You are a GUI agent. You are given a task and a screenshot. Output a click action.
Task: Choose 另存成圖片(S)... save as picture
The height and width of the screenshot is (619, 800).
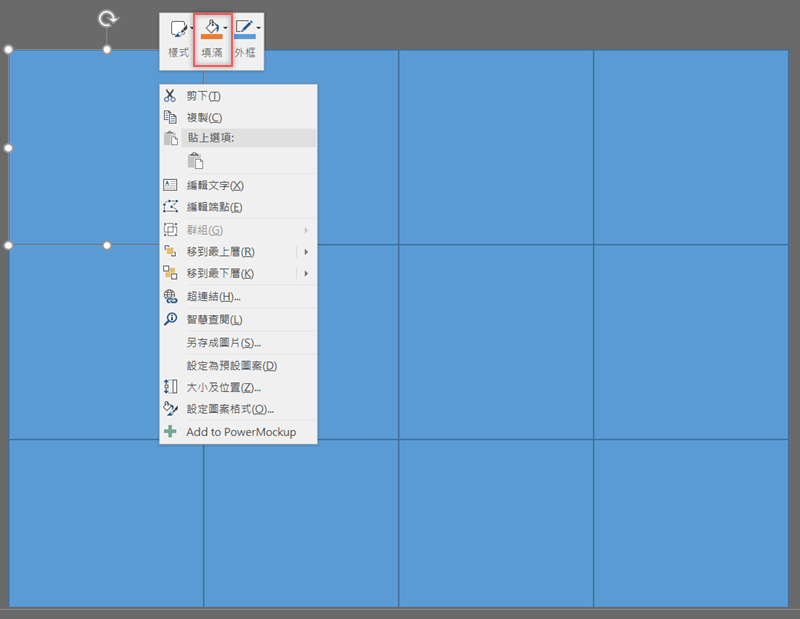(238, 342)
